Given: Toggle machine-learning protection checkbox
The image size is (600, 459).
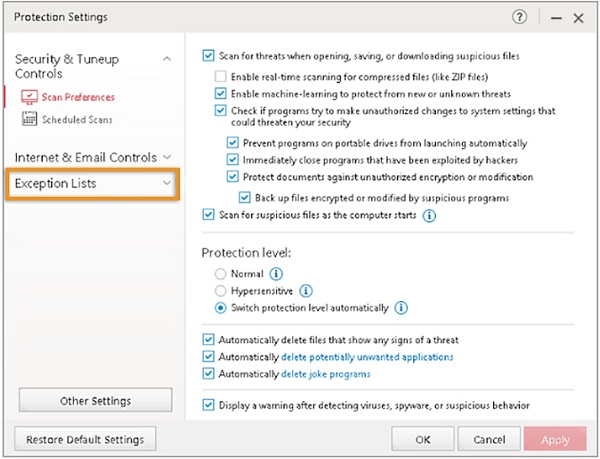Looking at the screenshot, I should [x=222, y=93].
